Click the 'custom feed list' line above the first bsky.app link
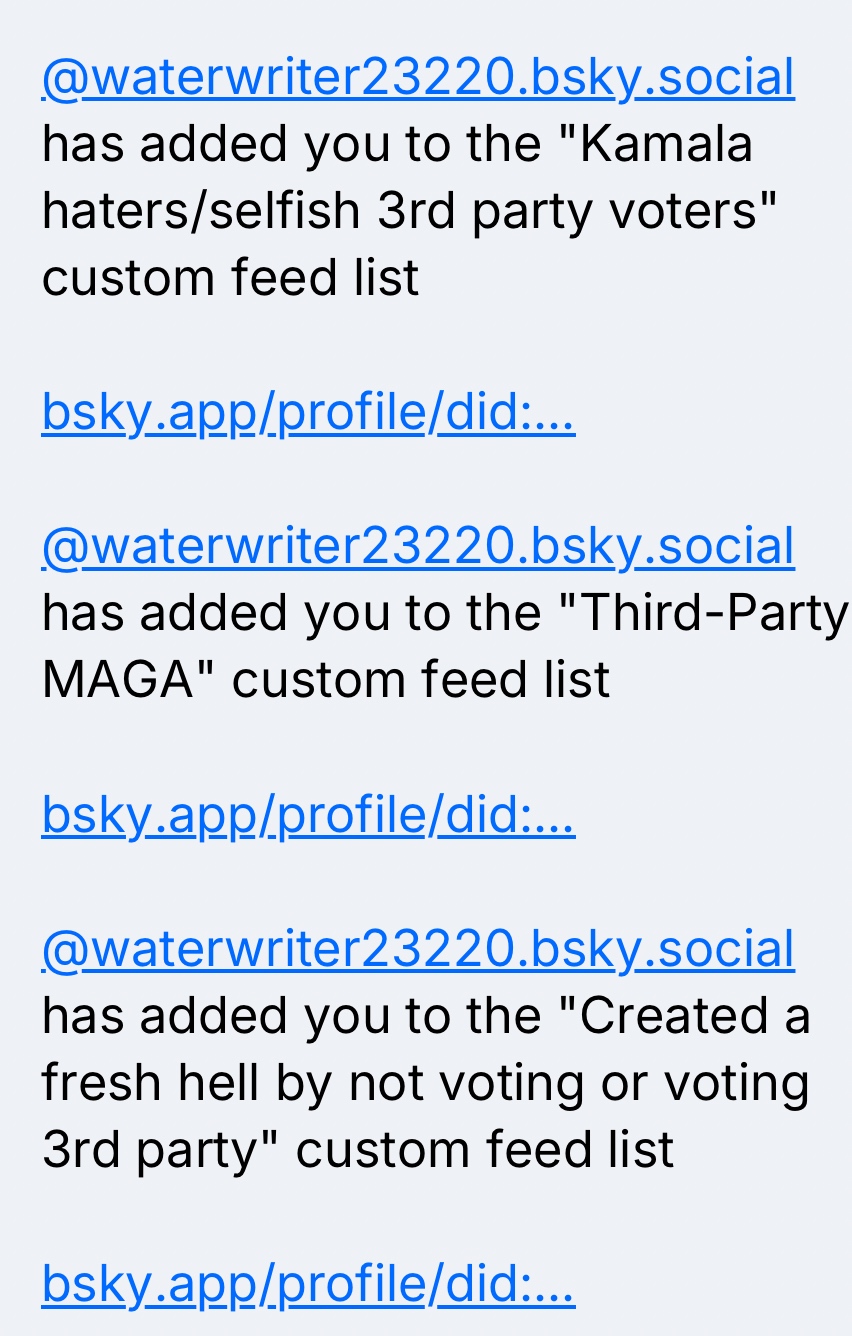This screenshot has width=852, height=1336. pyautogui.click(x=230, y=278)
